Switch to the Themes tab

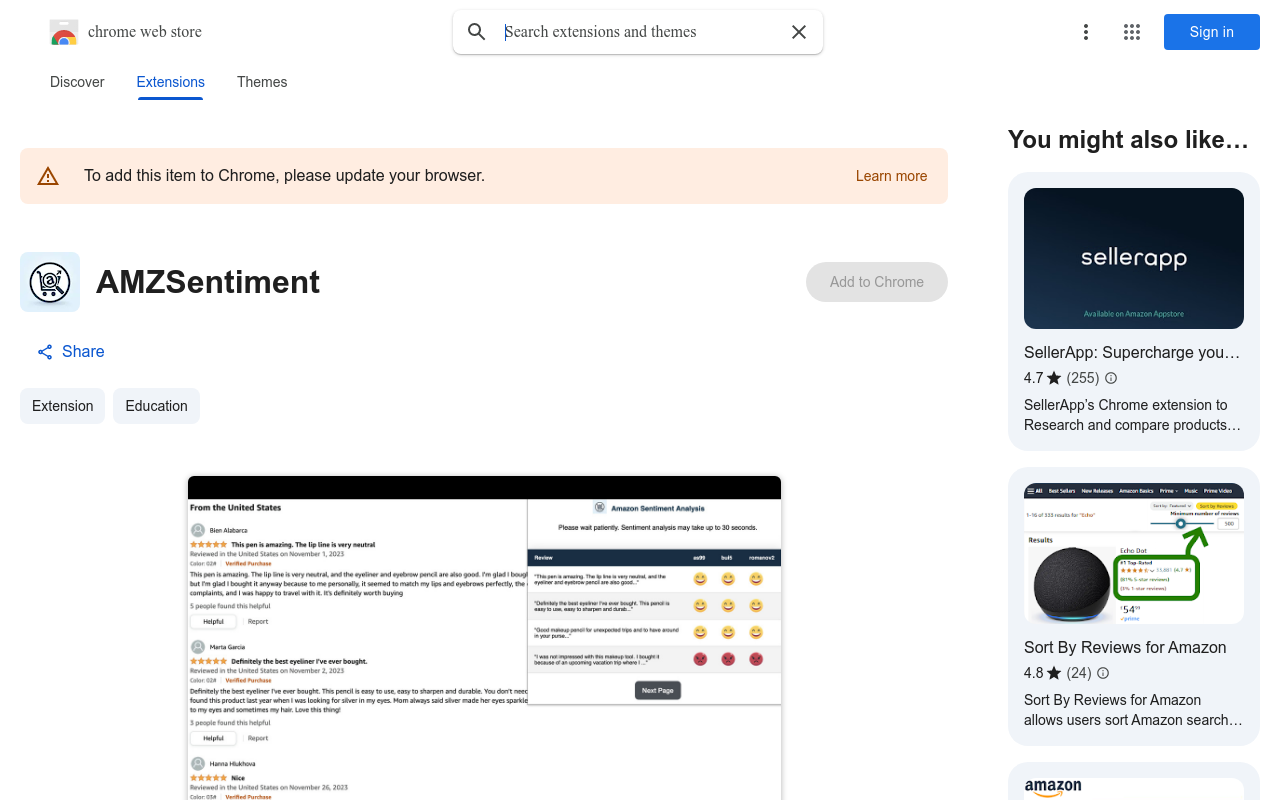[262, 82]
